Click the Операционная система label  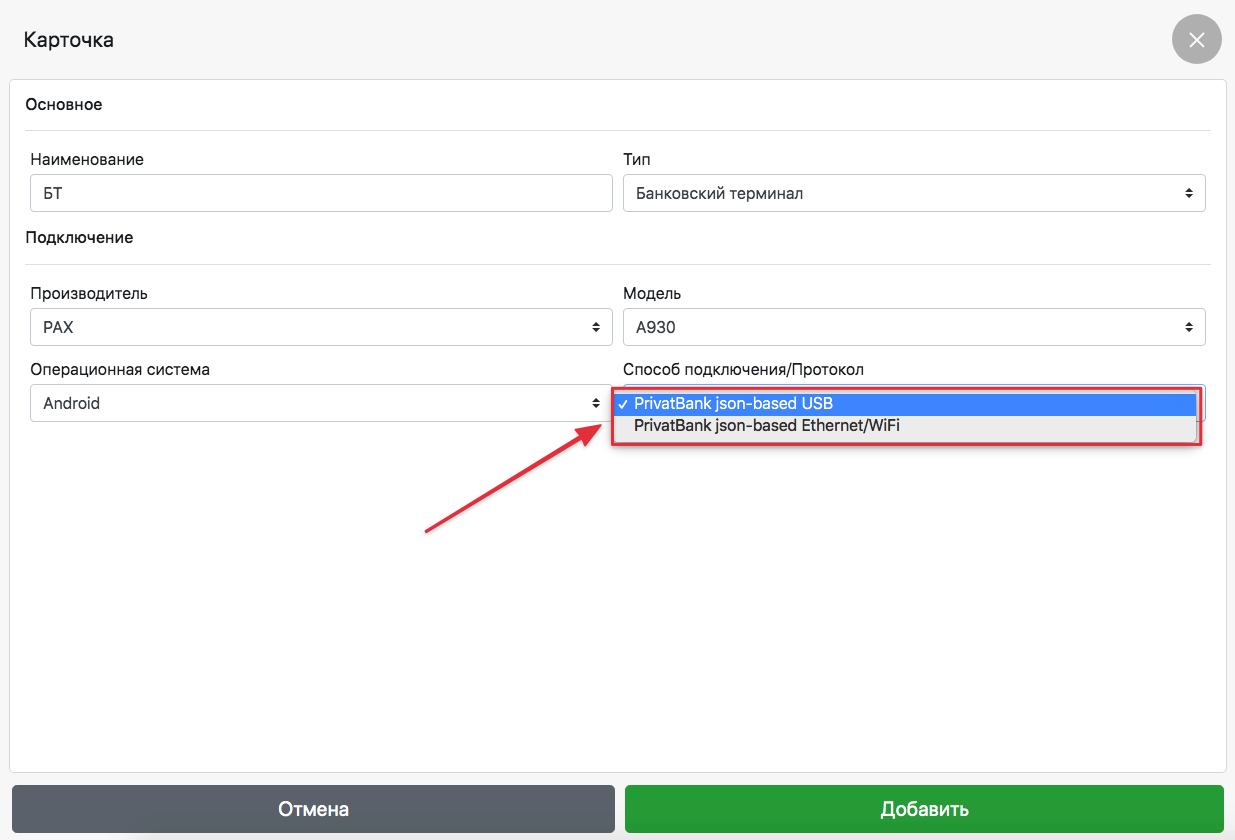point(120,369)
